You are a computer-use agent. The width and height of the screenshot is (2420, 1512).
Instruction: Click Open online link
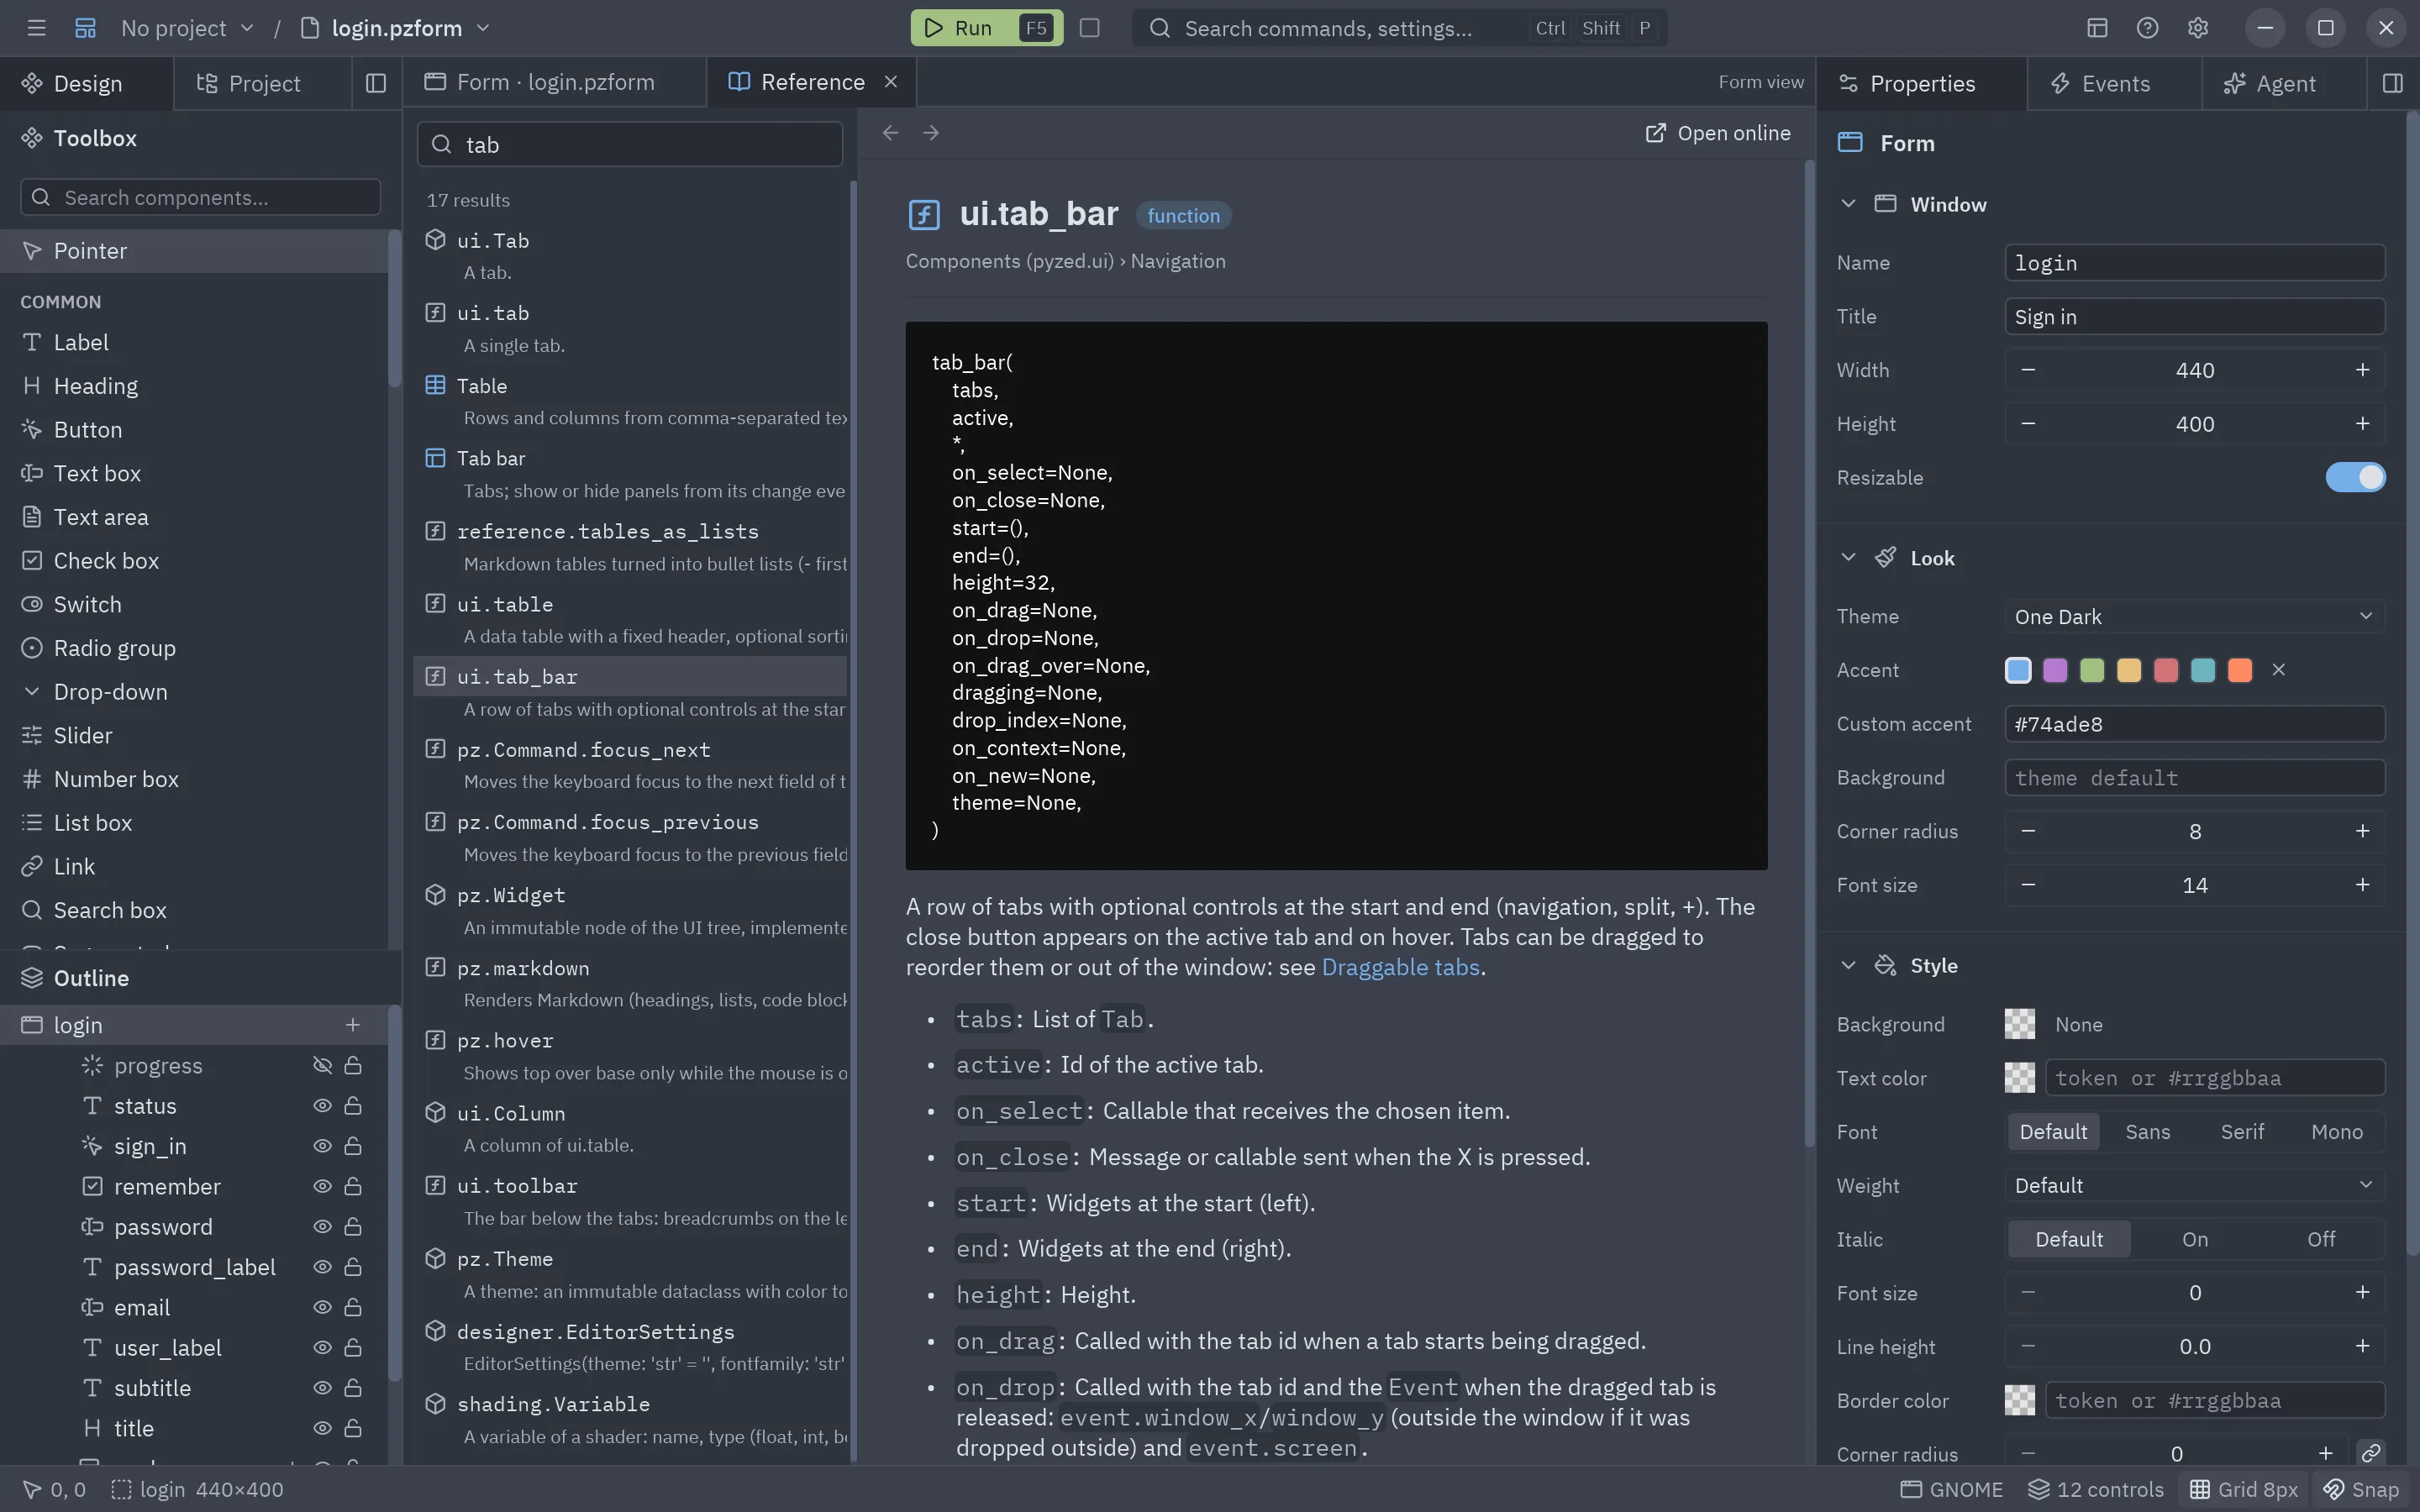point(1718,133)
